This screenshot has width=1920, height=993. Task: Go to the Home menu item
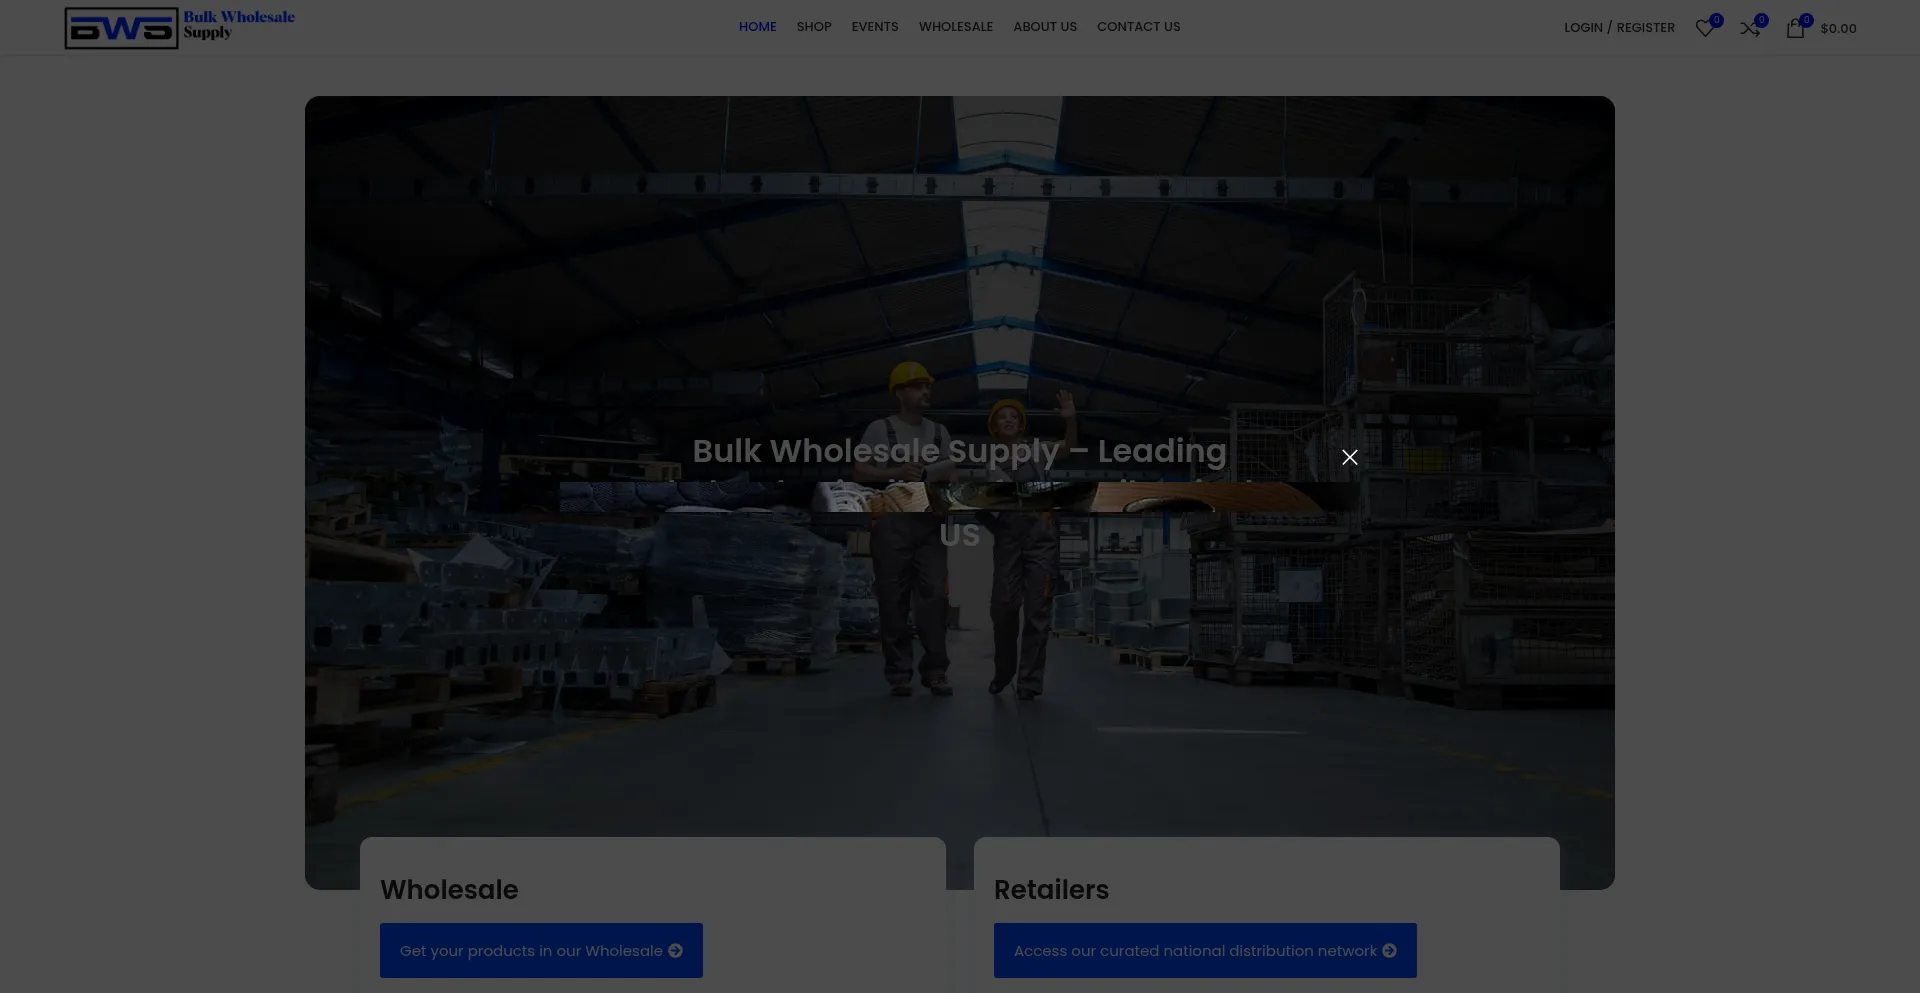(757, 27)
